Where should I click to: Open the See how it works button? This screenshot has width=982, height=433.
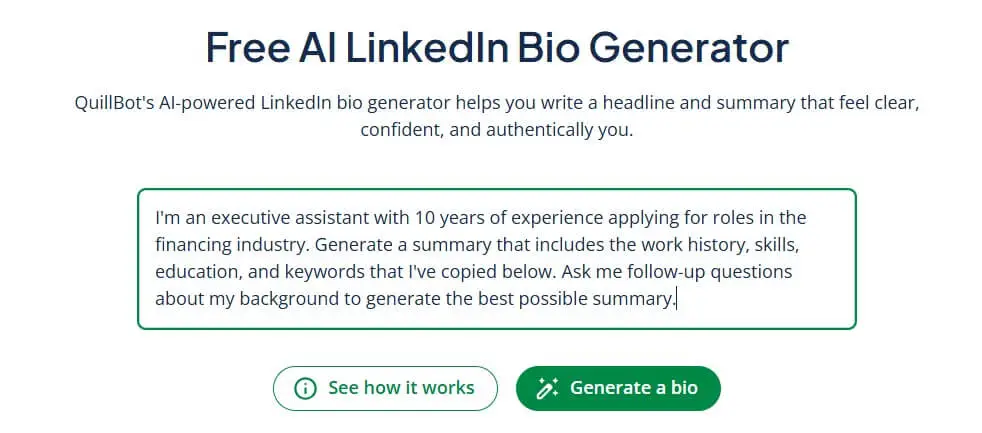[385, 388]
